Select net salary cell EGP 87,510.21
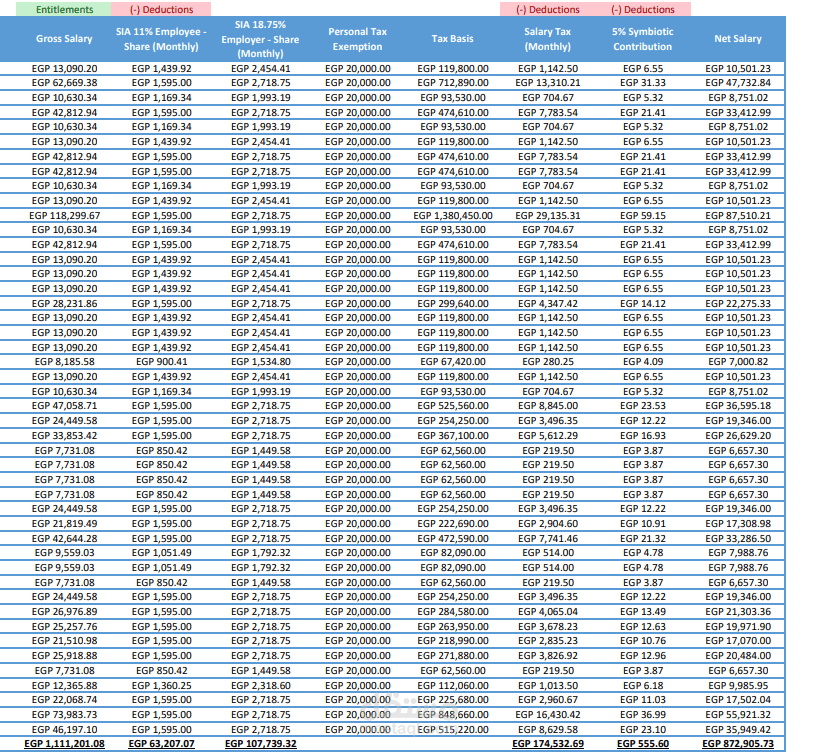This screenshot has width=818, height=752. tap(738, 216)
